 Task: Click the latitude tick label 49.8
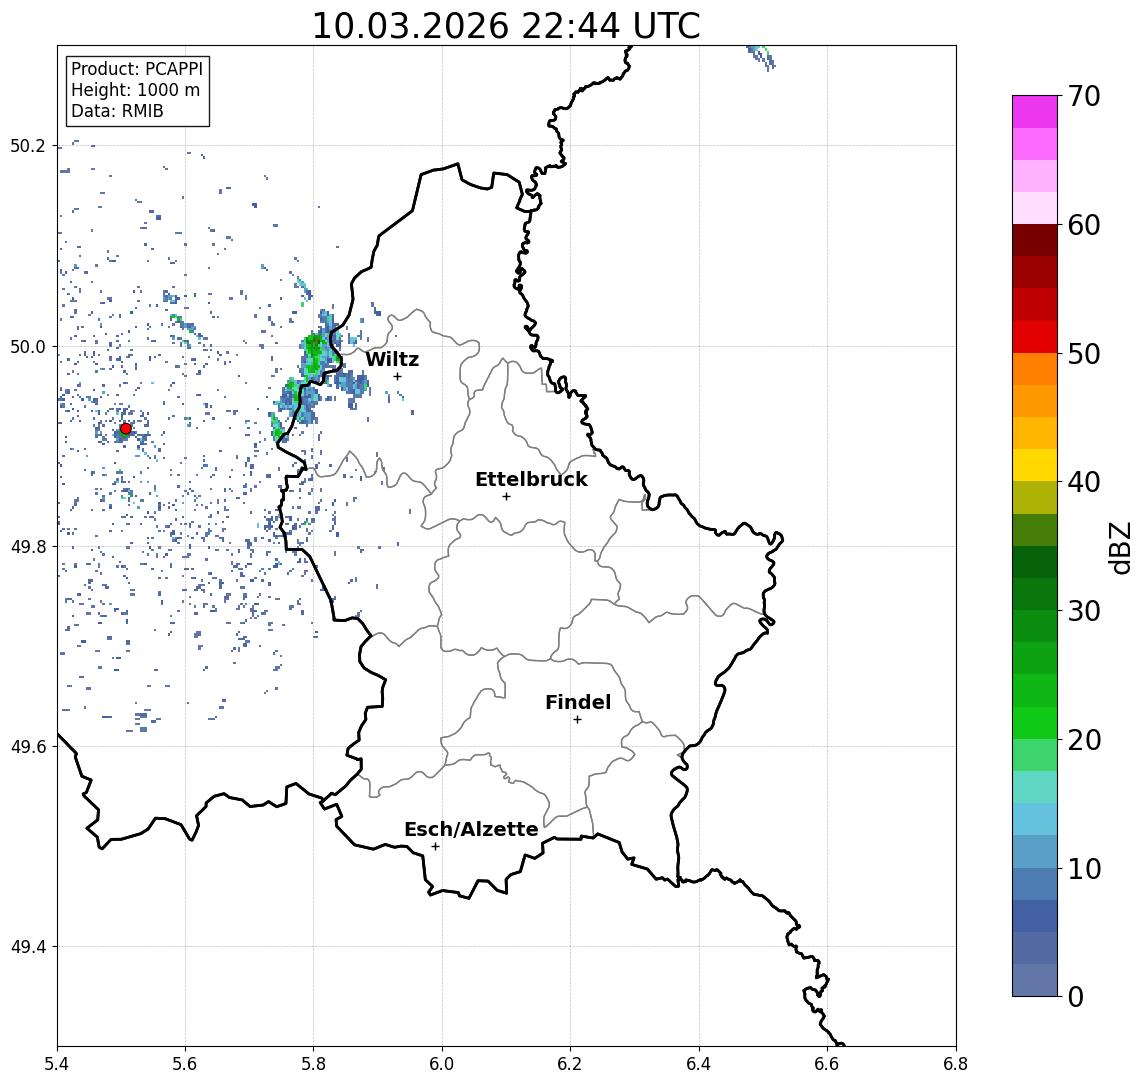coord(26,546)
